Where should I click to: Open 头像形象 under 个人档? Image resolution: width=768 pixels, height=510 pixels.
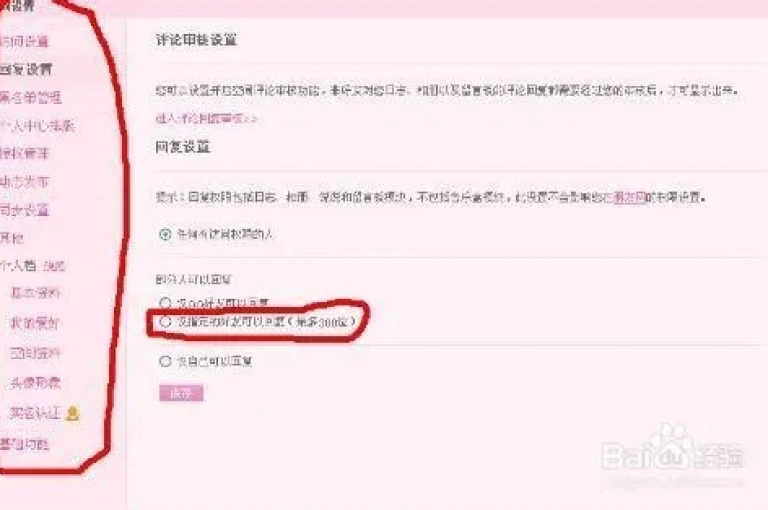(35, 382)
